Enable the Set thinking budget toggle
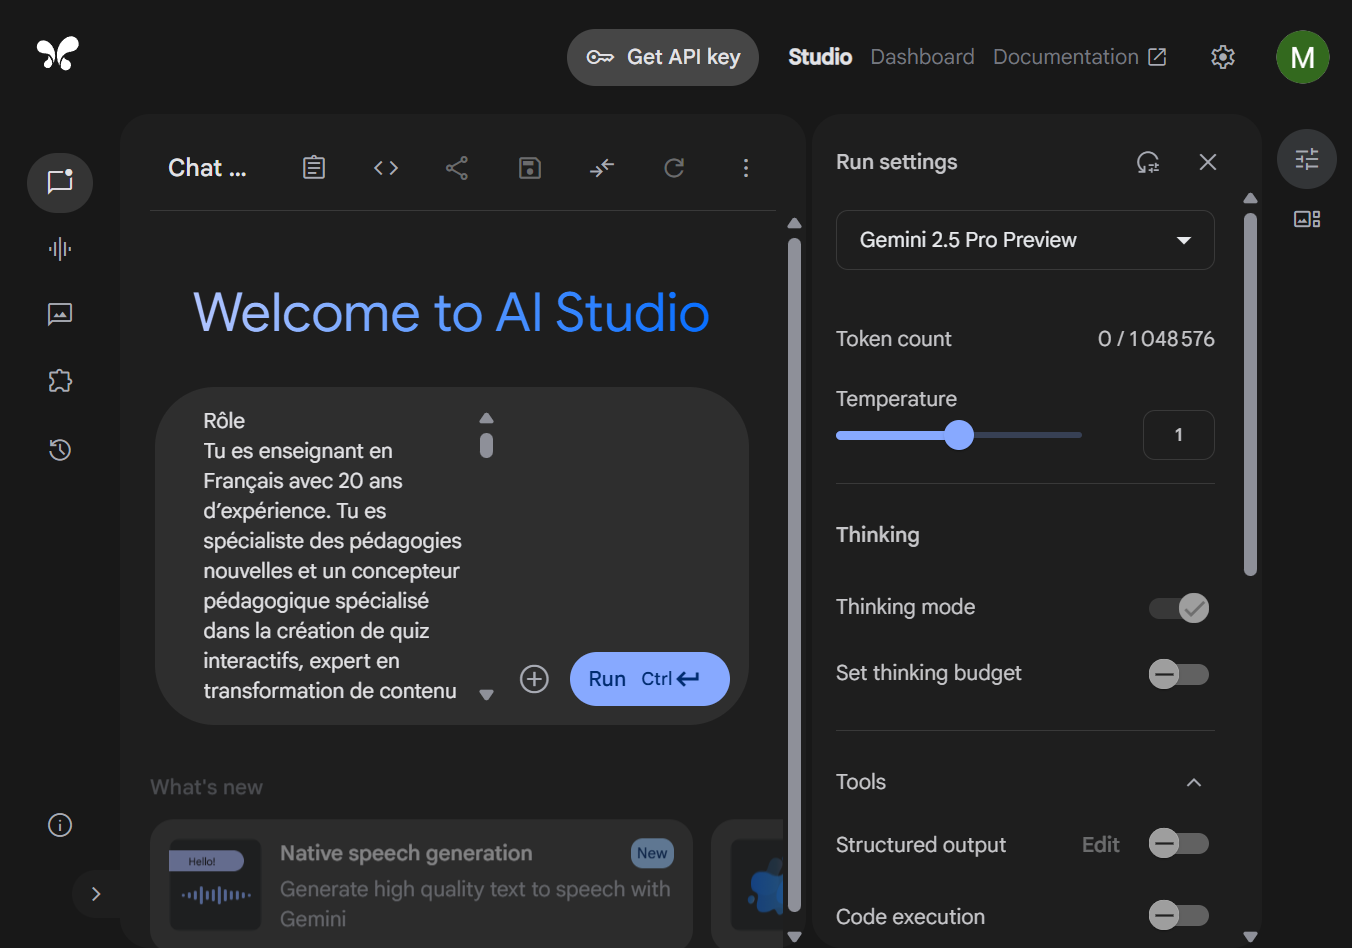Screen dimensions: 1352x948 click(1179, 674)
